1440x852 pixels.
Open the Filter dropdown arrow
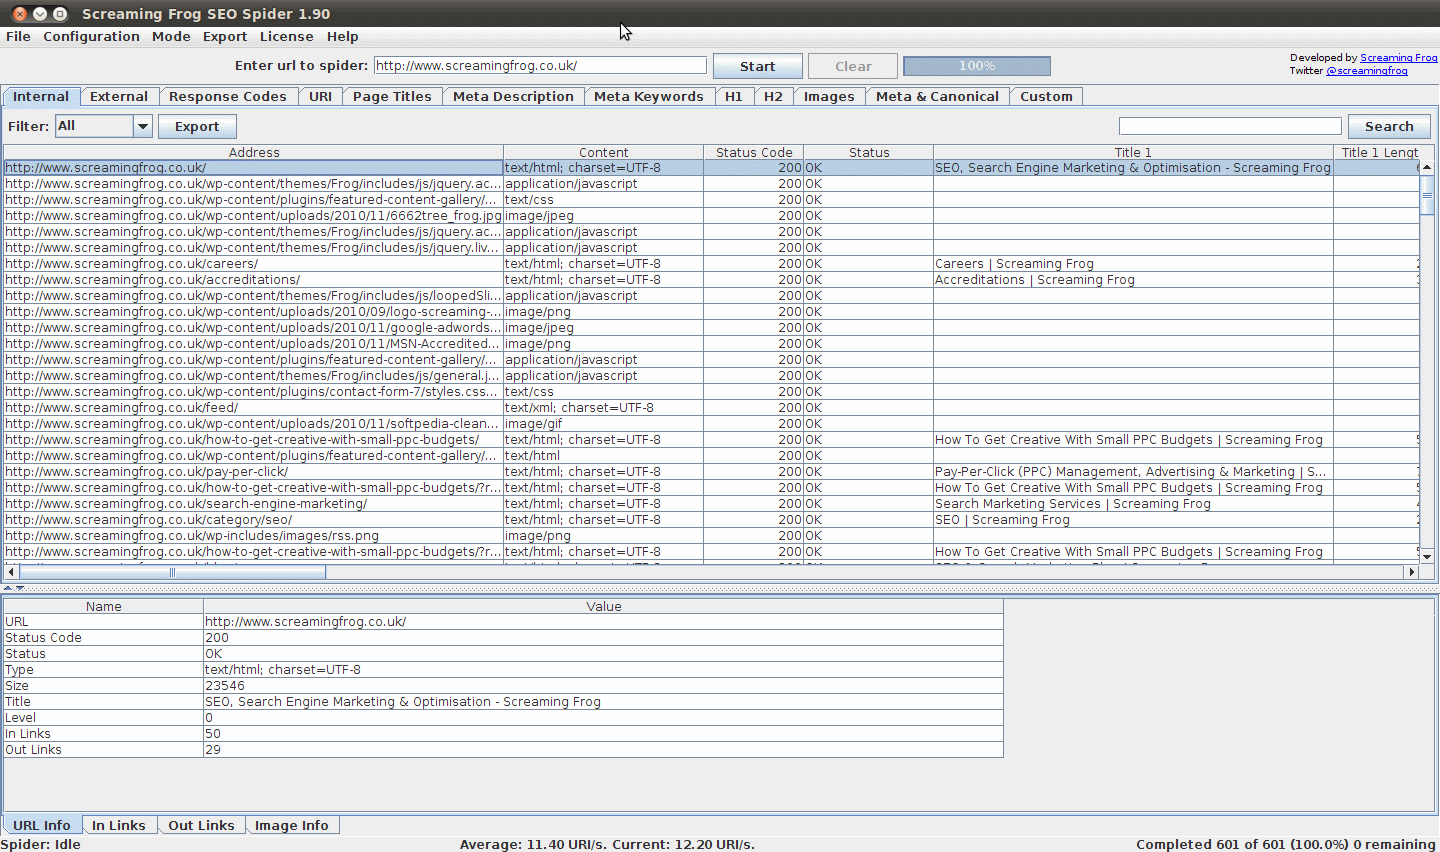tap(142, 126)
